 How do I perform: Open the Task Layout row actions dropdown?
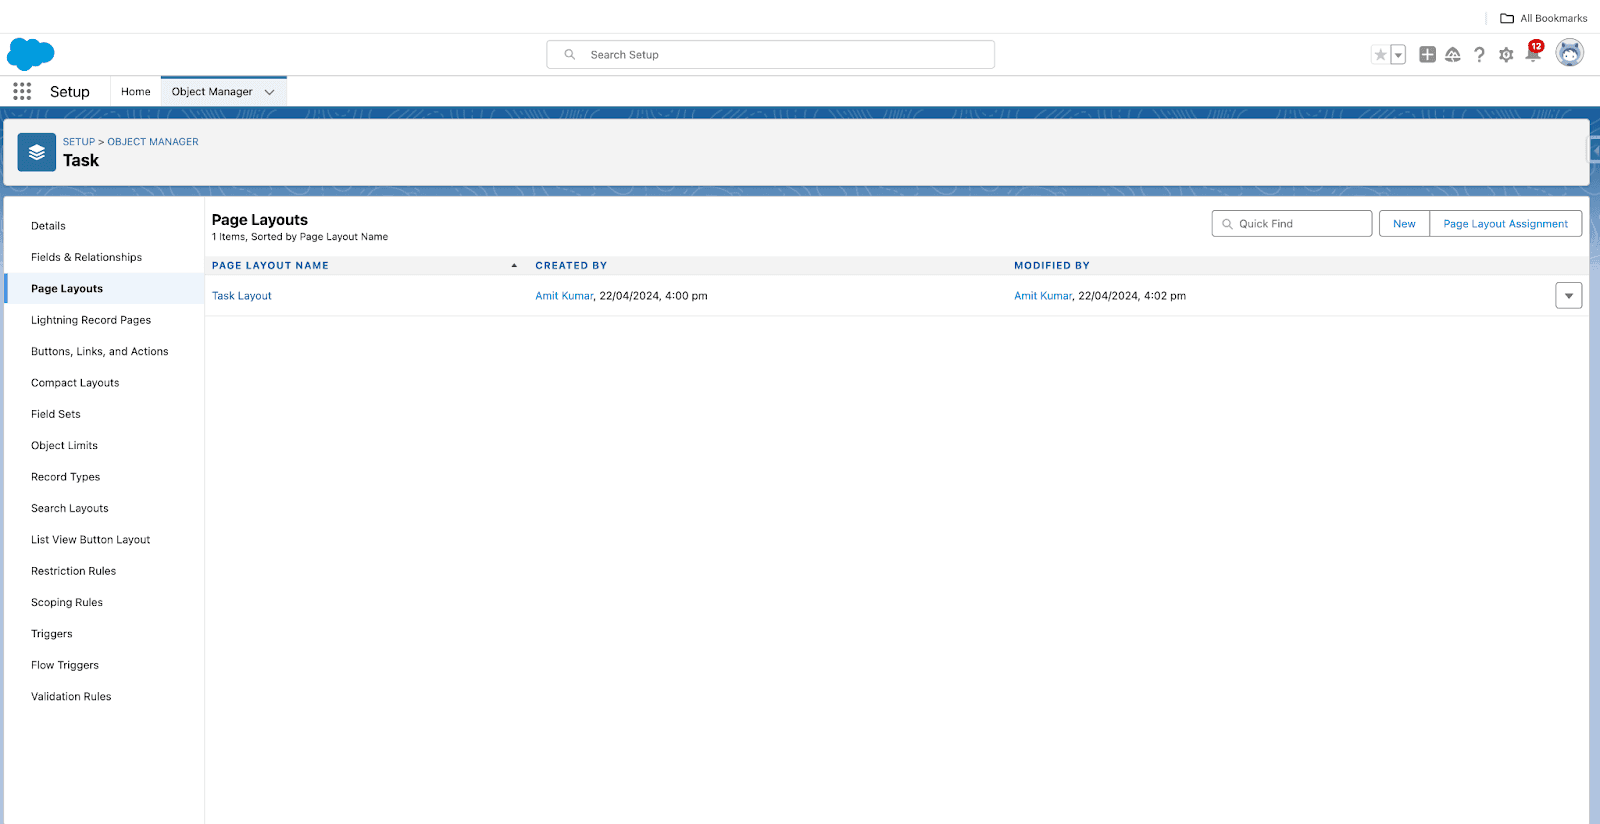coord(1568,296)
